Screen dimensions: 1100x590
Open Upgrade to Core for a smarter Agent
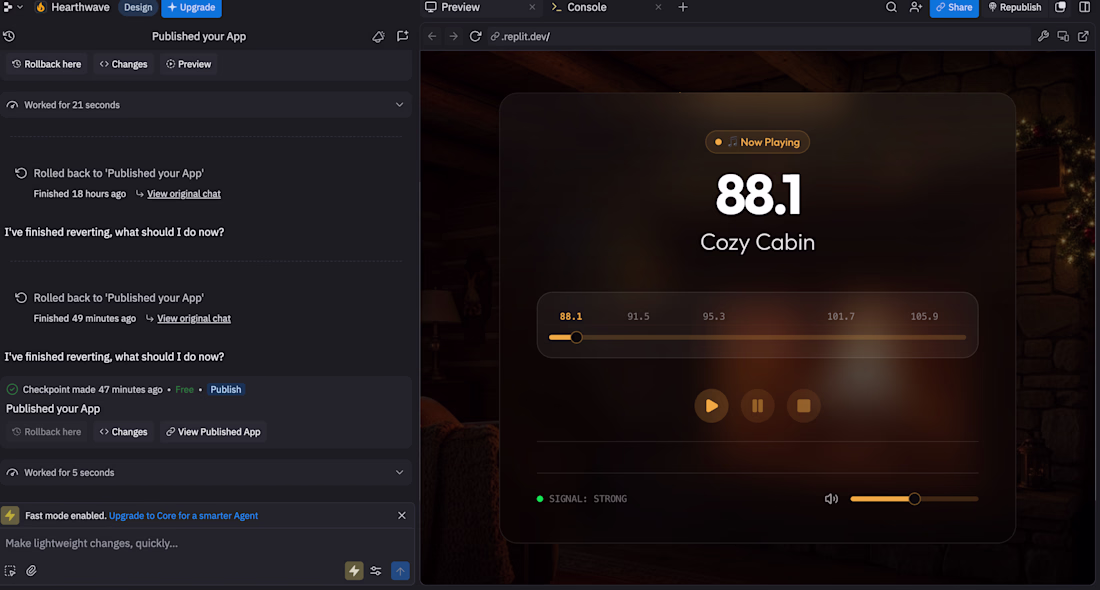(183, 516)
